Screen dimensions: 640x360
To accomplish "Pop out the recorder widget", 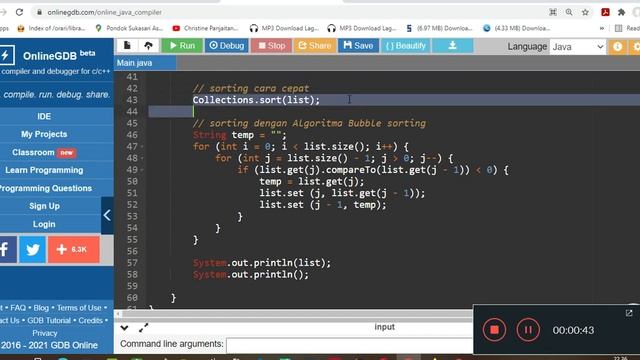I will pyautogui.click(x=629, y=313).
